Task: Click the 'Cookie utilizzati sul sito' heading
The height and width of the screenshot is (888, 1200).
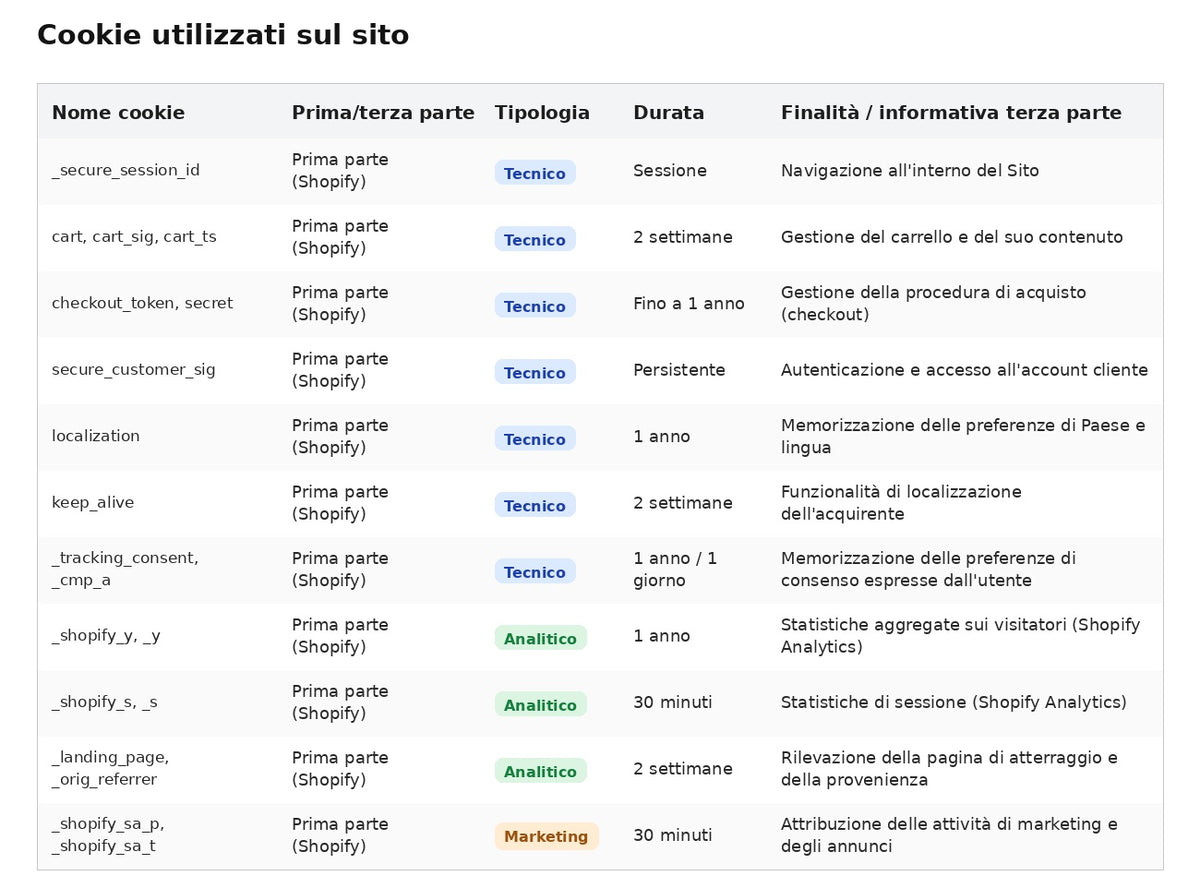Action: 223,35
